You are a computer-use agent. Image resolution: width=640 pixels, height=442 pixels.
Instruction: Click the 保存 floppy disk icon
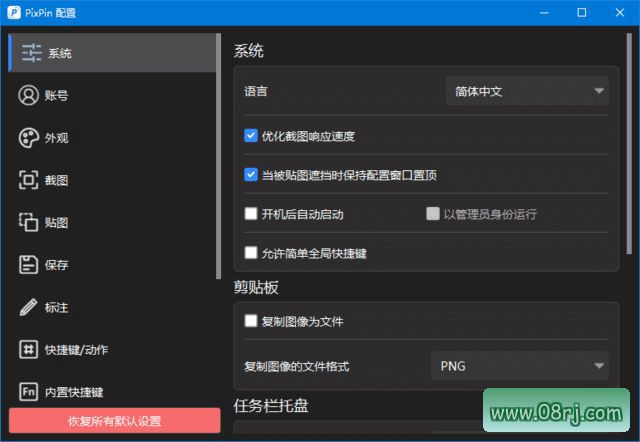pos(28,265)
